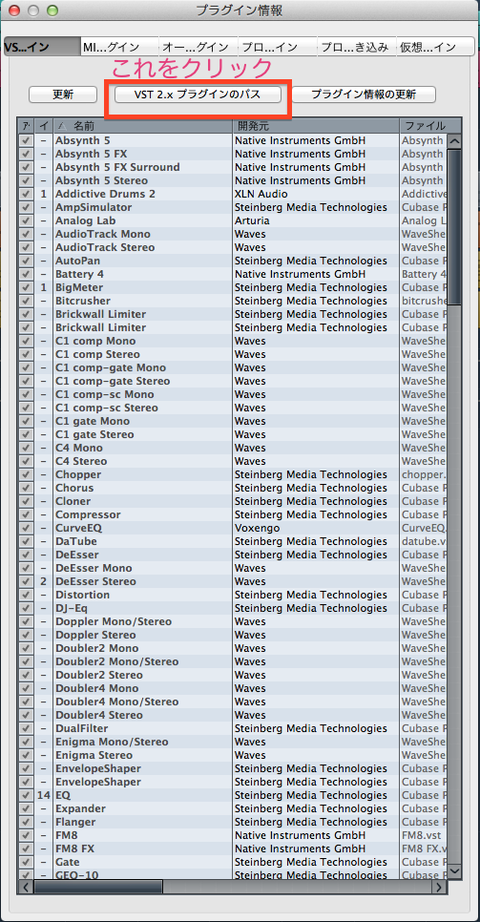Select the Flanger row
The width and height of the screenshot is (480, 922).
tap(234, 822)
